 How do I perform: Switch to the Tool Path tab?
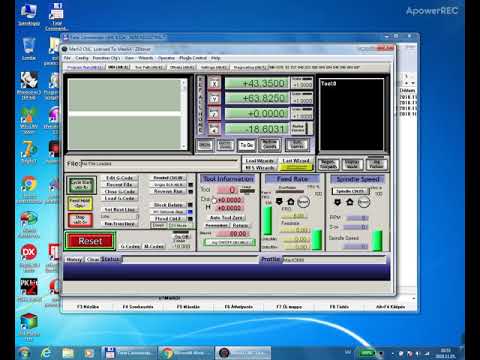pos(149,67)
